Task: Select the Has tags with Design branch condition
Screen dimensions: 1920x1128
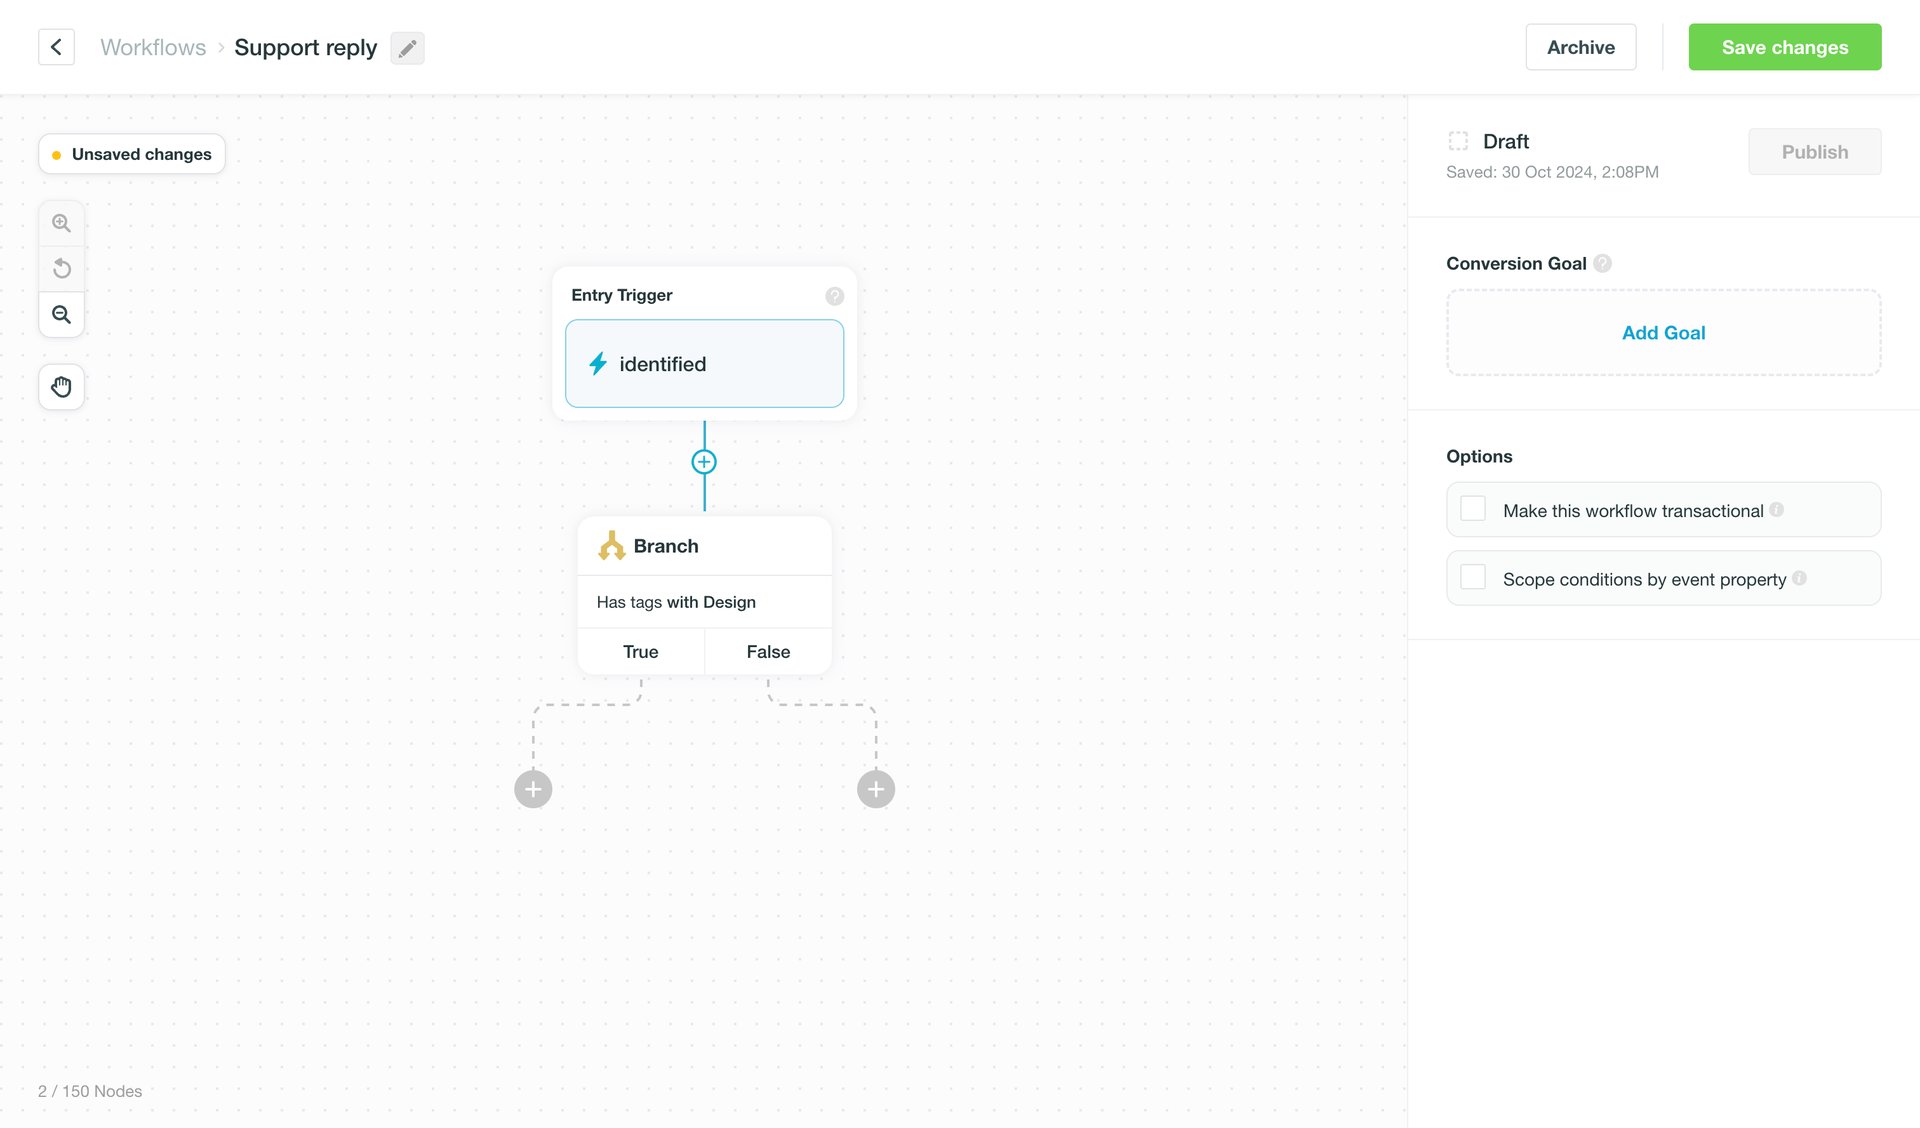Action: pyautogui.click(x=675, y=602)
